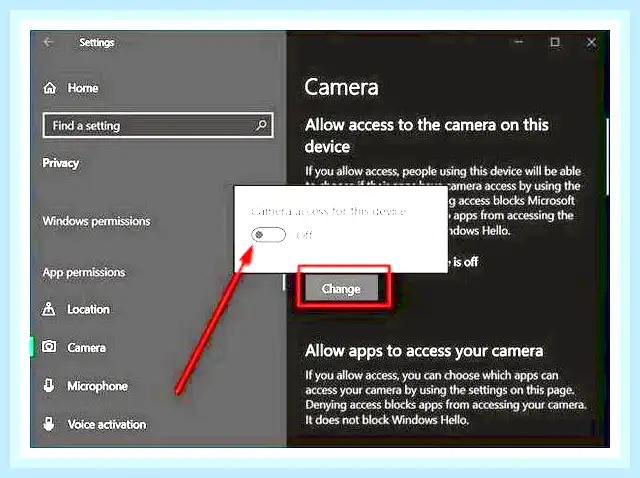Click the Camera page title
Screen dimensions: 640x478
(x=342, y=87)
